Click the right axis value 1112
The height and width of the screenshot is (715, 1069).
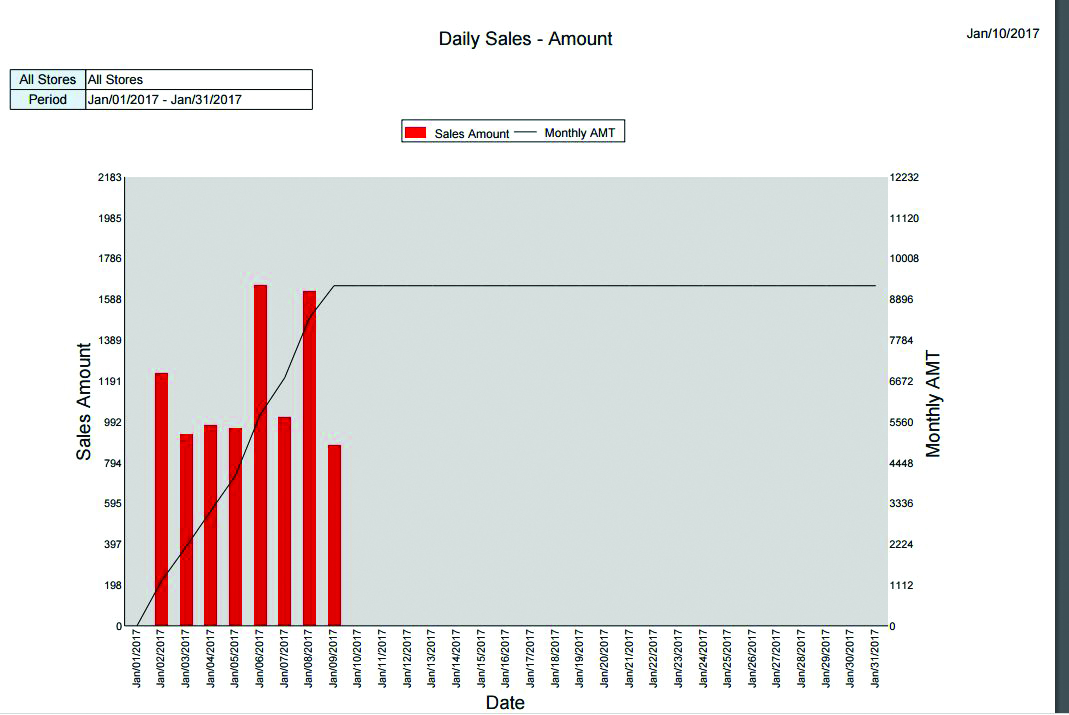(x=901, y=585)
